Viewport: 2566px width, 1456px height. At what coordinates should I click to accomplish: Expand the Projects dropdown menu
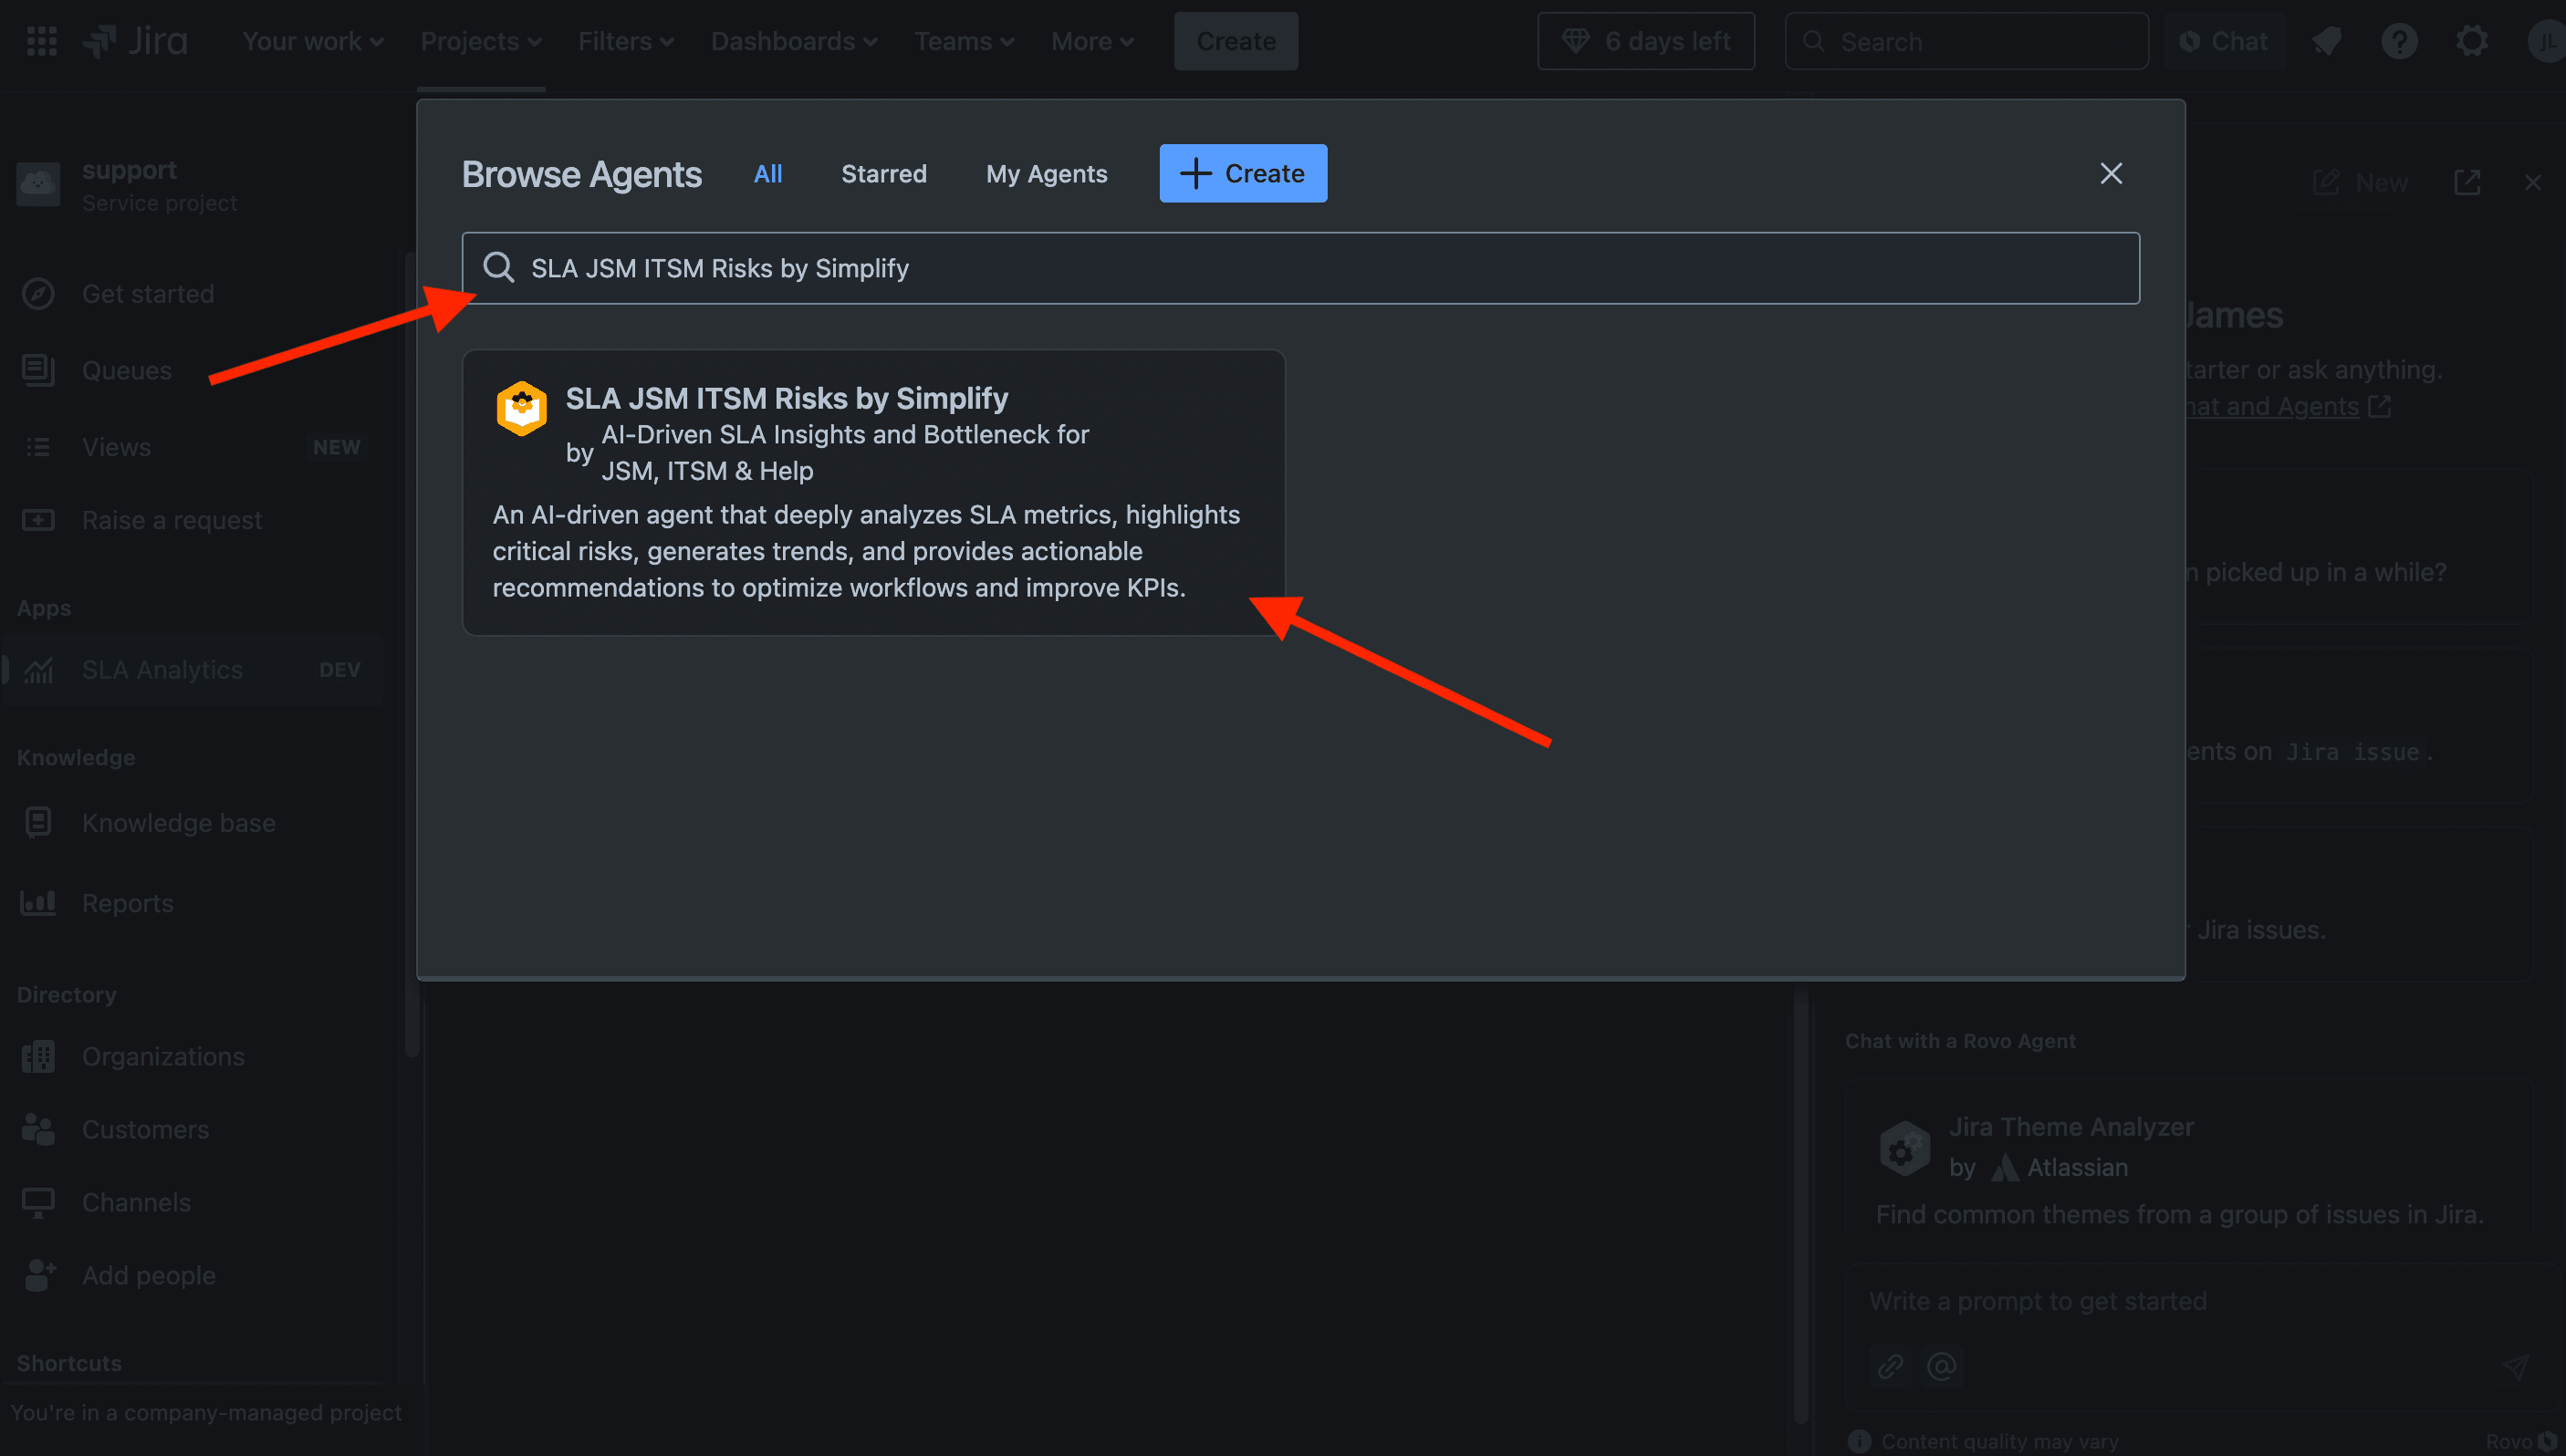[x=479, y=39]
